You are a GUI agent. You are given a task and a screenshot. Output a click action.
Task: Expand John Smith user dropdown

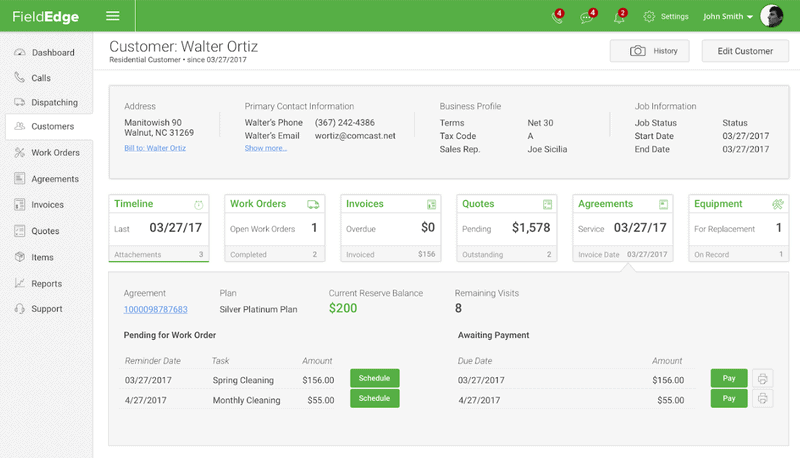(728, 16)
